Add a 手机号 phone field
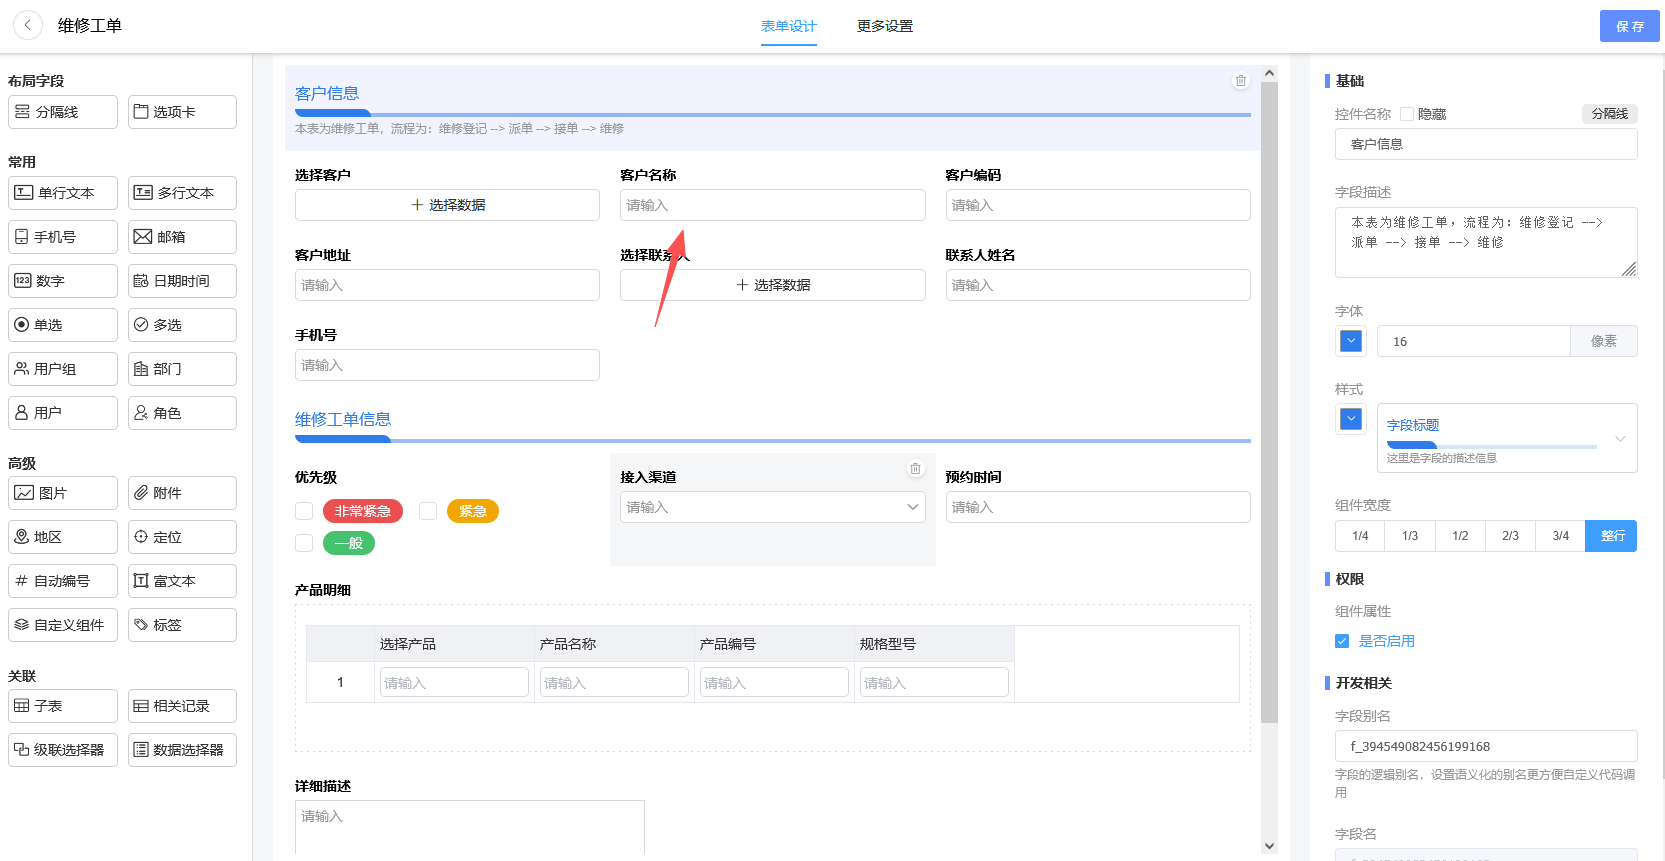This screenshot has height=861, width=1665. [63, 237]
